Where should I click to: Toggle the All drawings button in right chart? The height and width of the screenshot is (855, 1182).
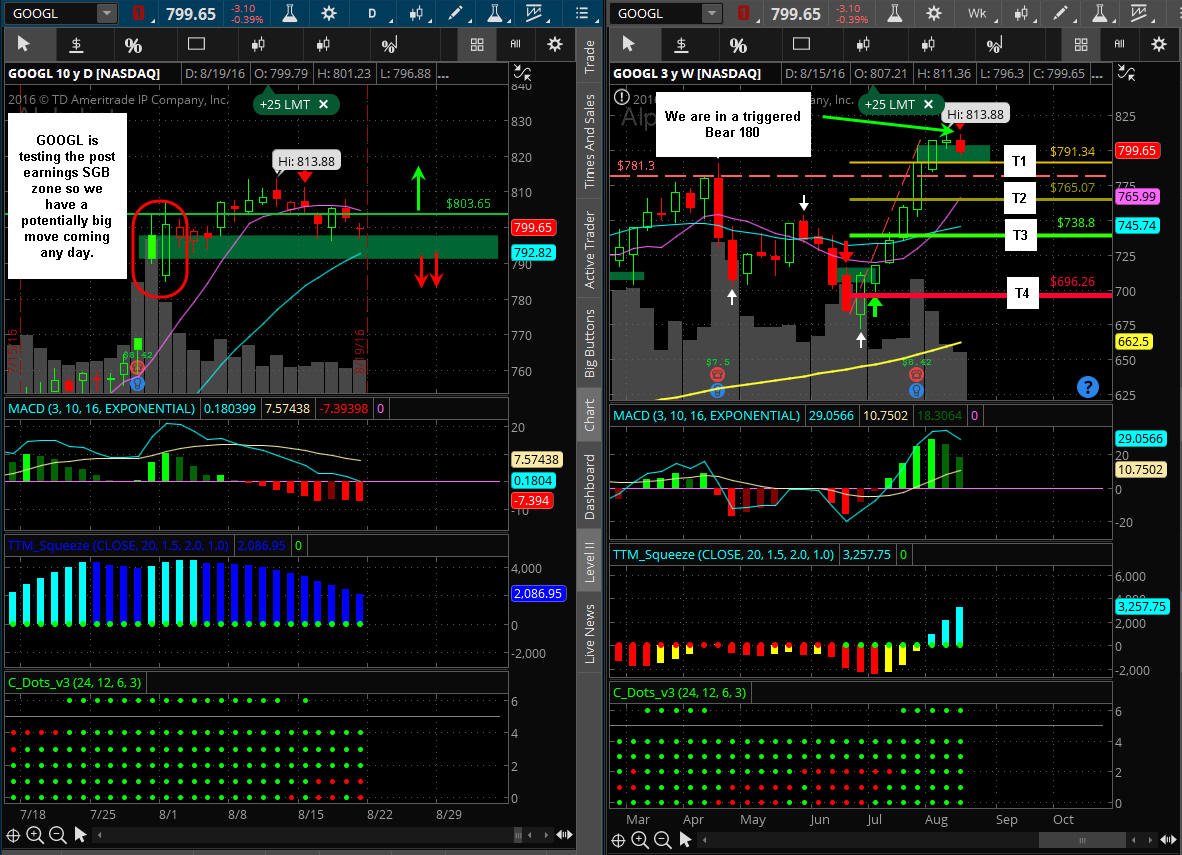pyautogui.click(x=1119, y=44)
